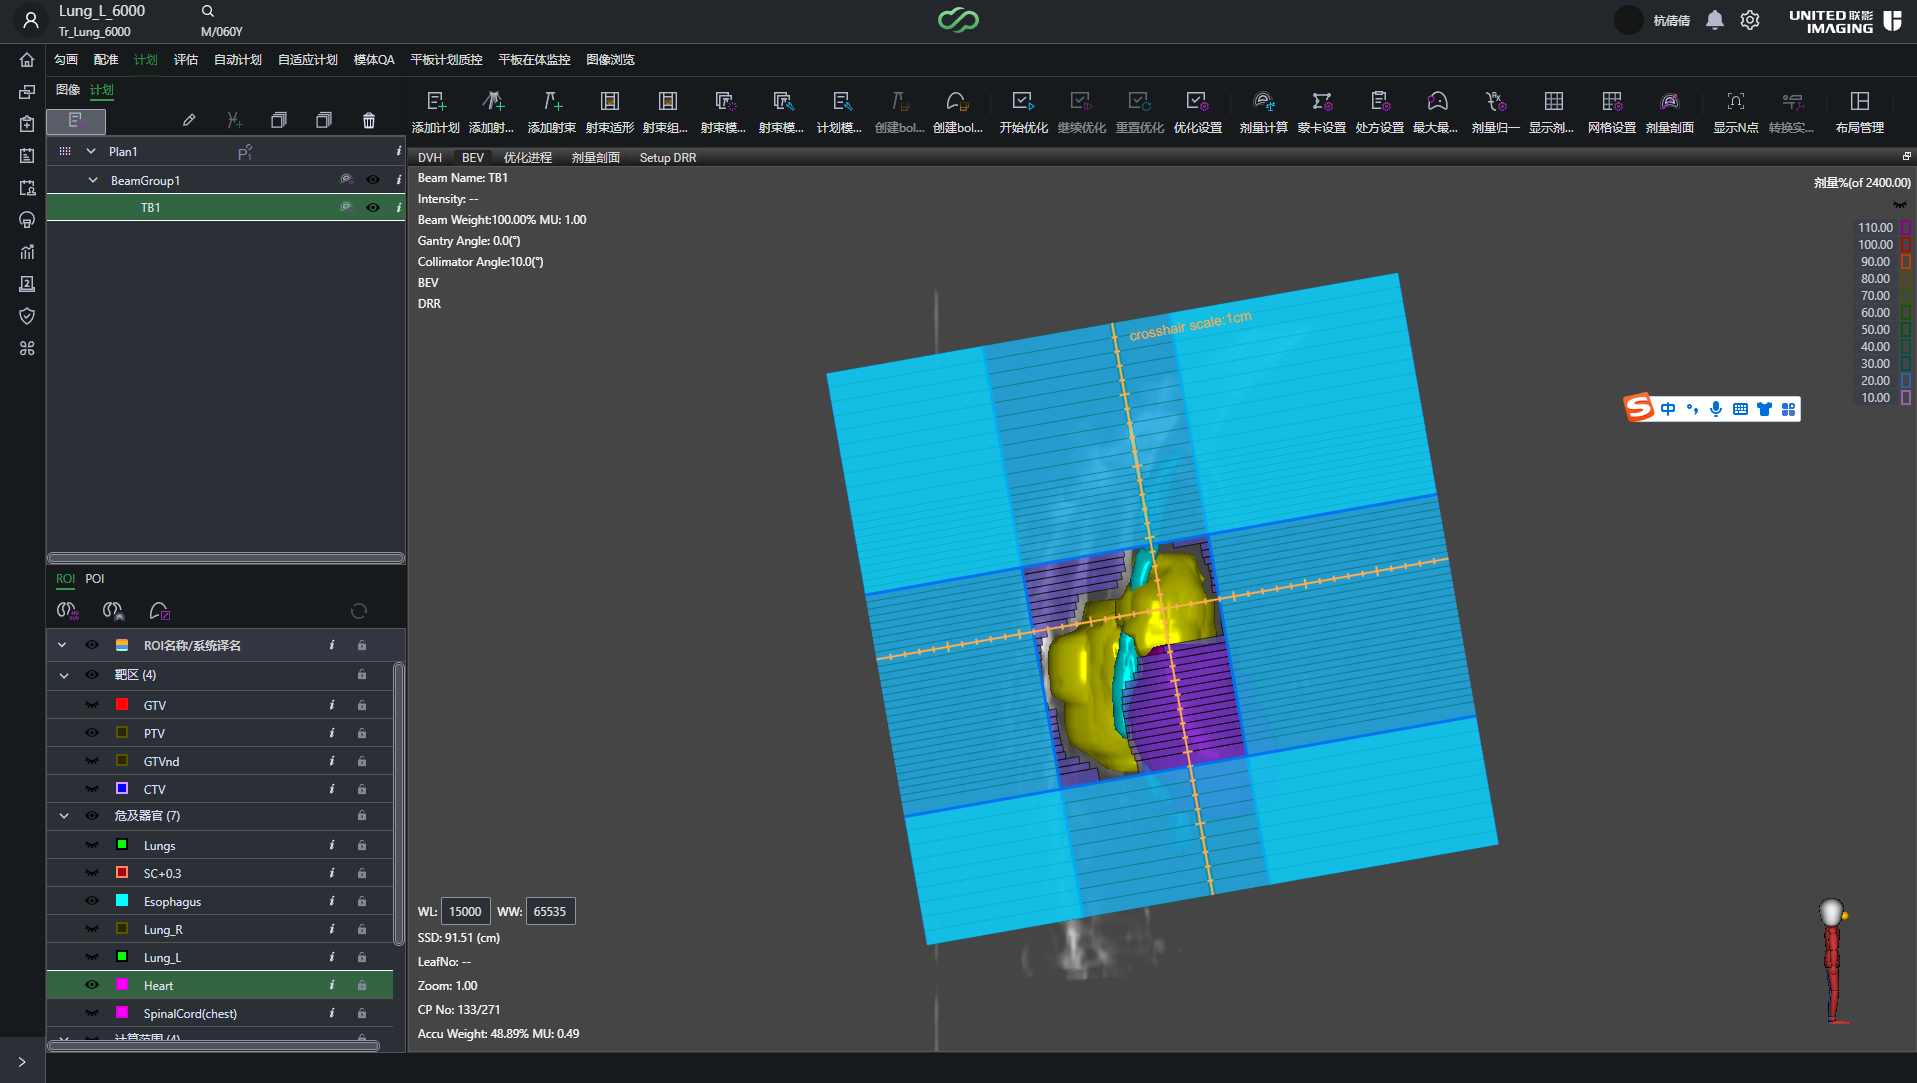The image size is (1917, 1083).
Task: Click the 网格设置 grid settings icon
Action: (x=1611, y=101)
